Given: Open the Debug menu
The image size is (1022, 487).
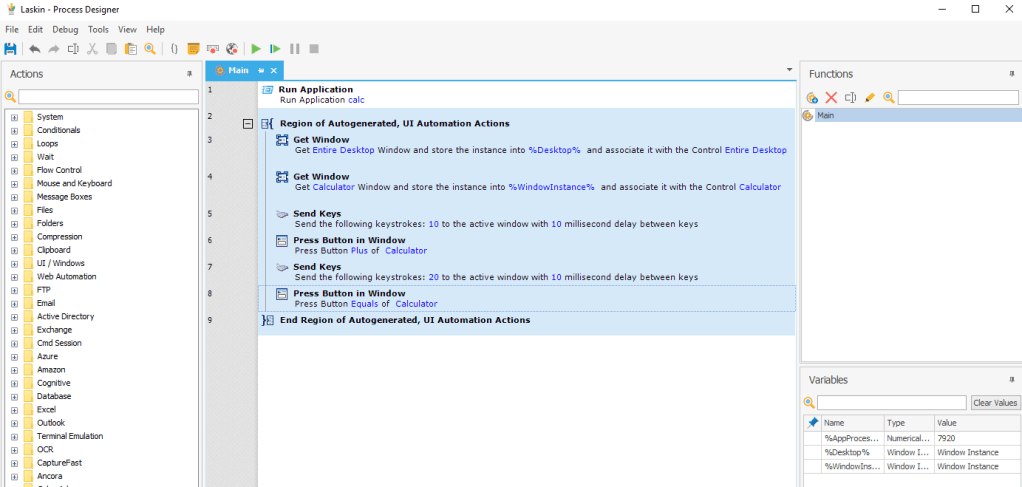Looking at the screenshot, I should pyautogui.click(x=65, y=29).
